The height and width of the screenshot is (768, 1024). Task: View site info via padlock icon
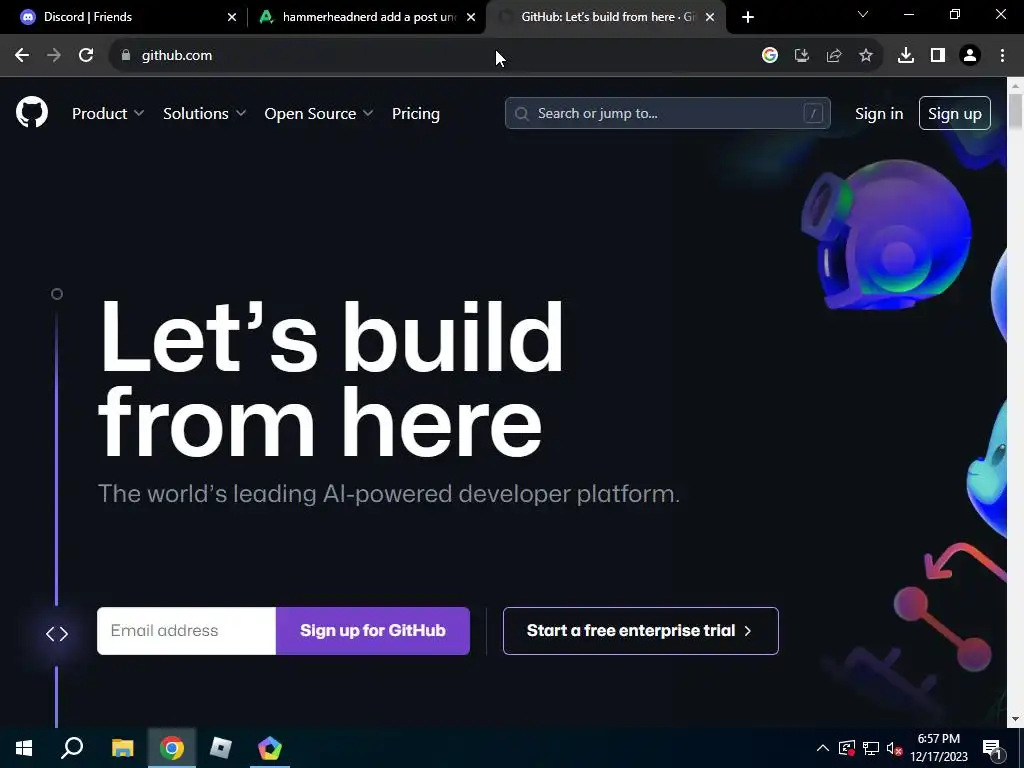[x=126, y=56]
